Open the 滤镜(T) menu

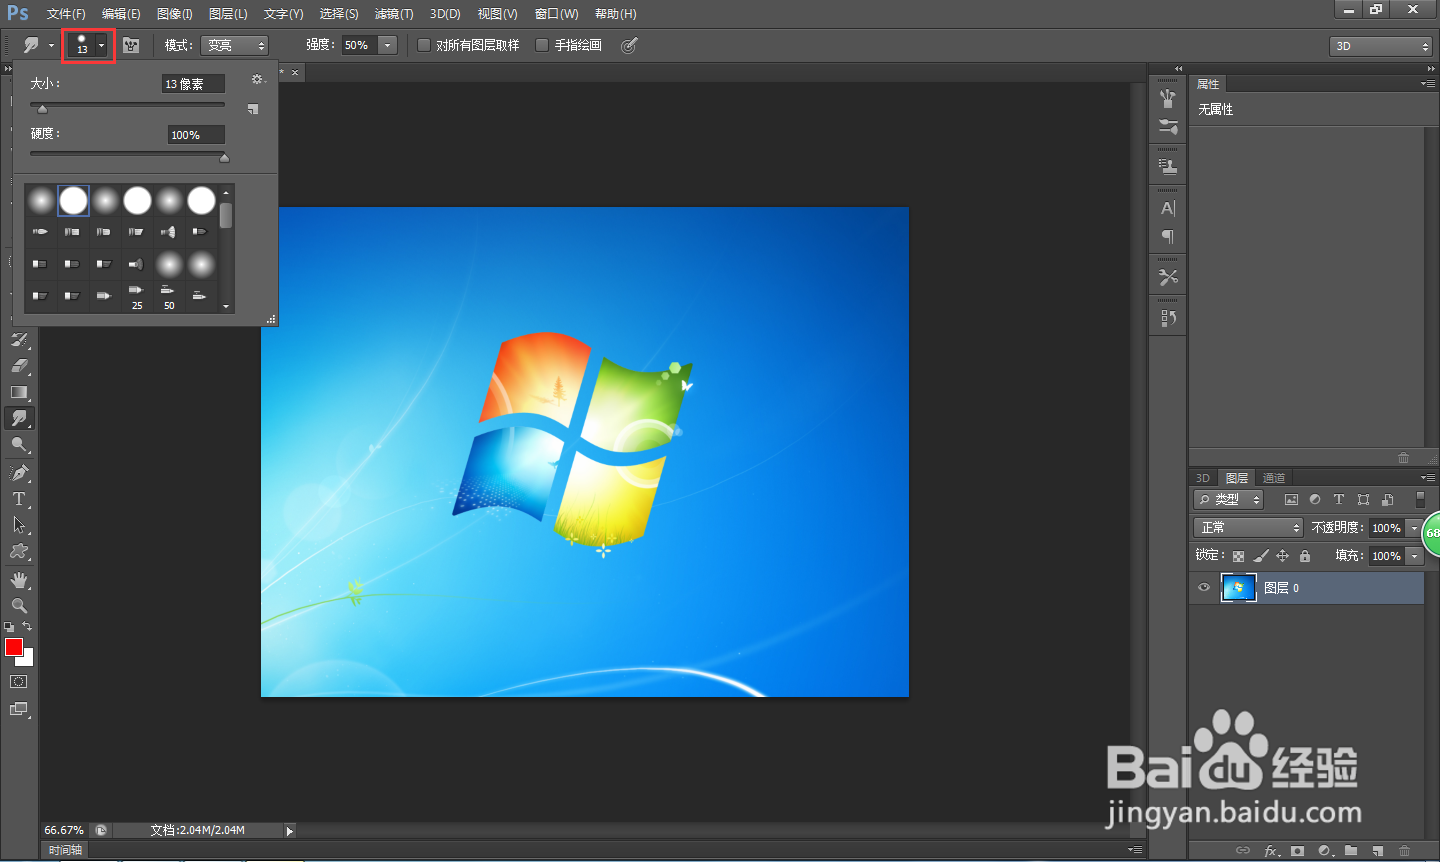pyautogui.click(x=394, y=14)
